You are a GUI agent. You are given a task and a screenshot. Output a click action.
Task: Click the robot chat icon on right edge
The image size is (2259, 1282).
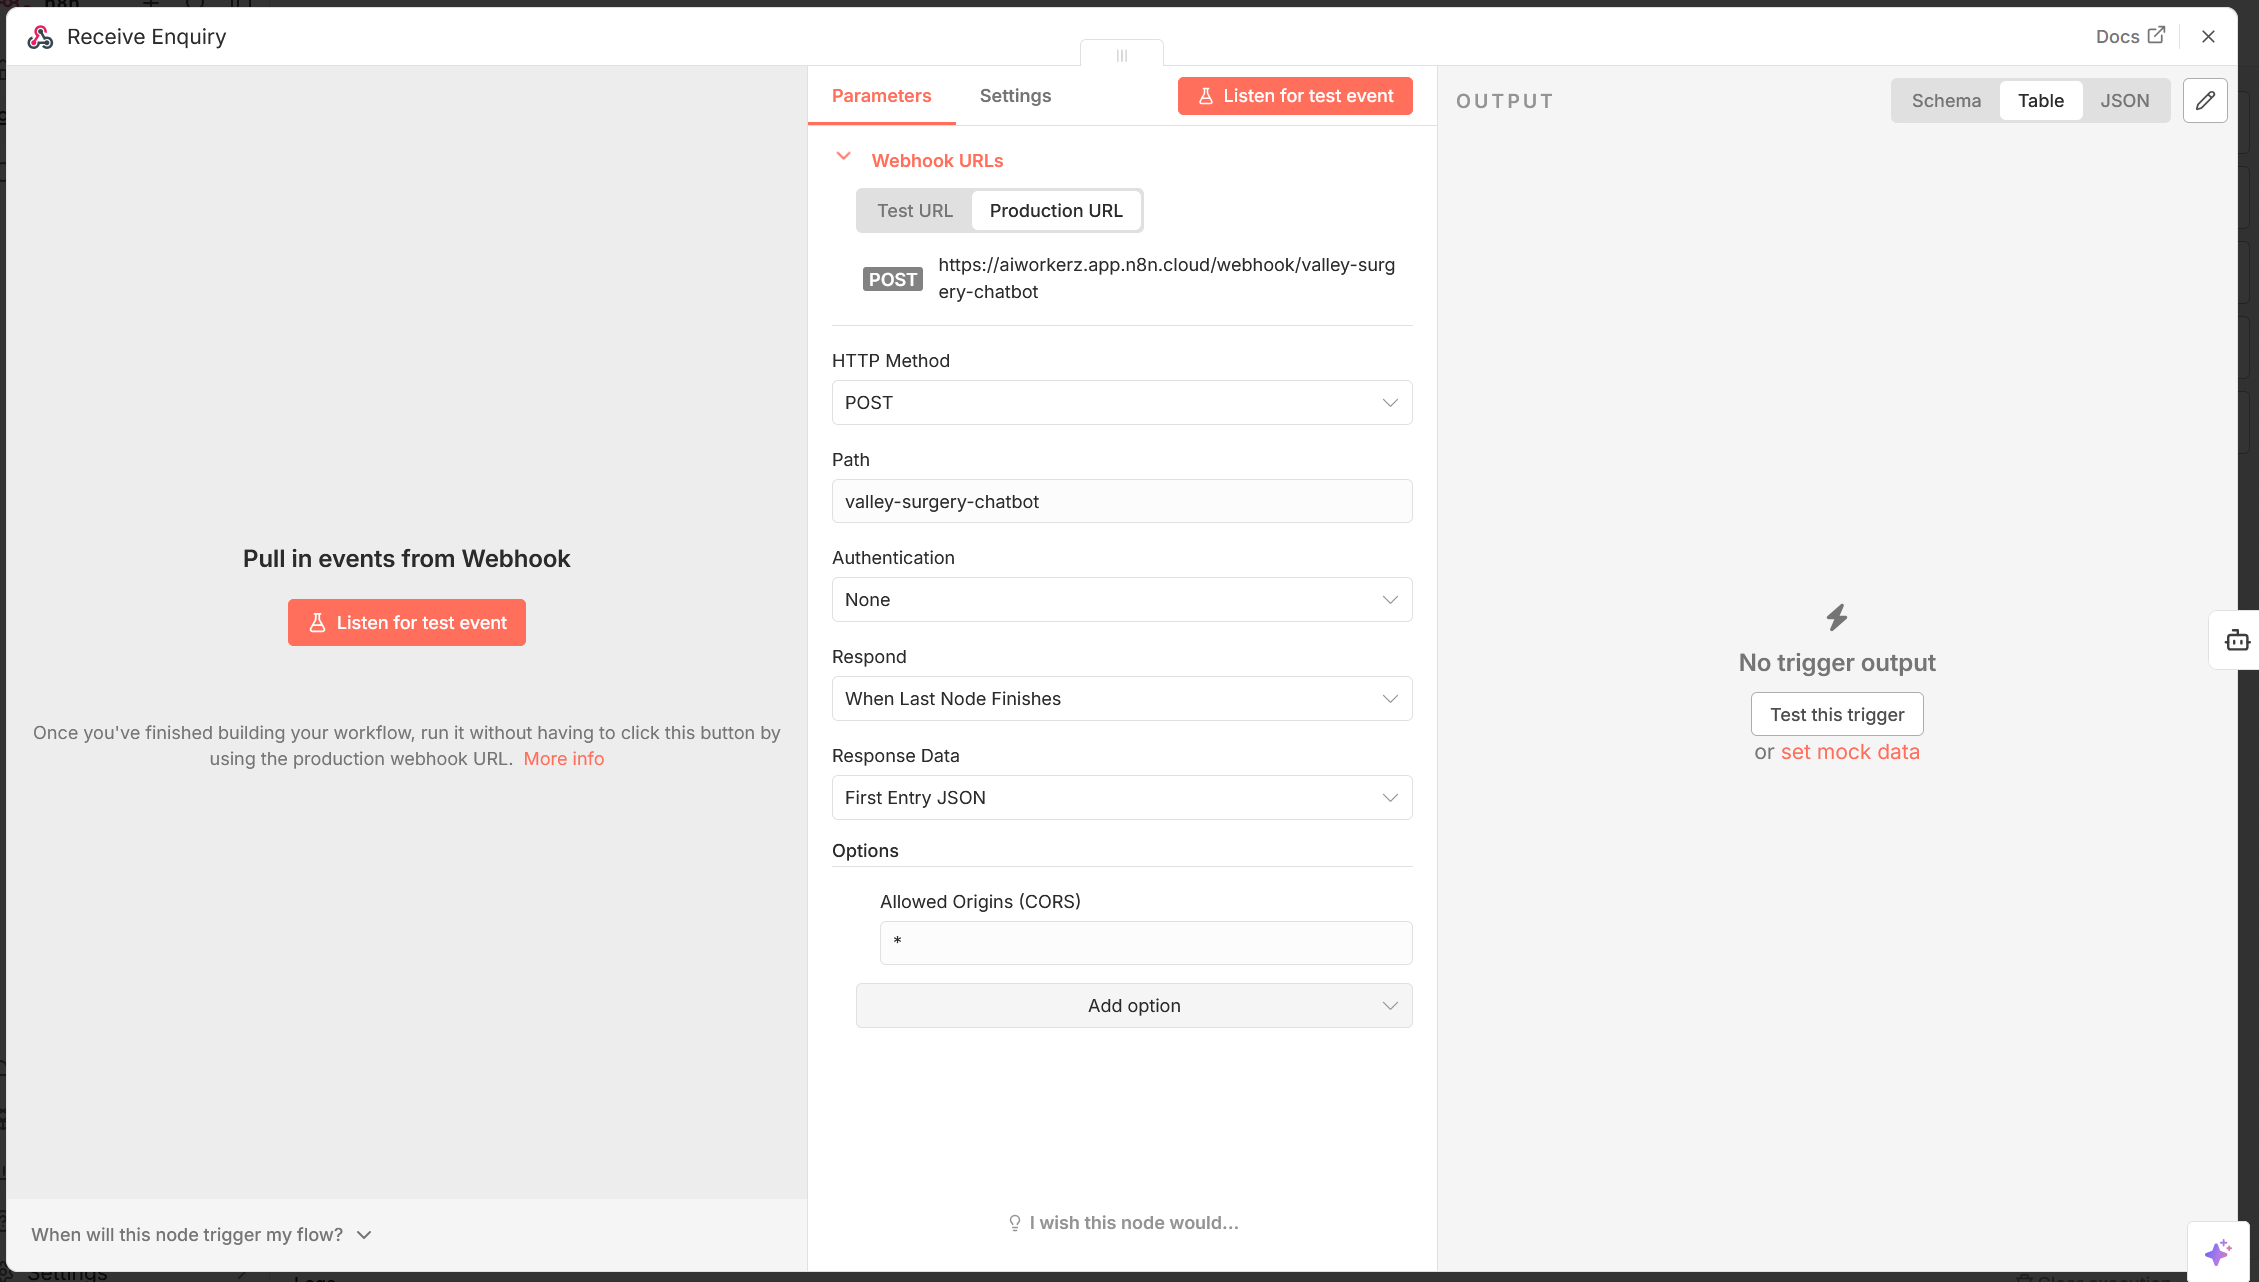click(2237, 640)
